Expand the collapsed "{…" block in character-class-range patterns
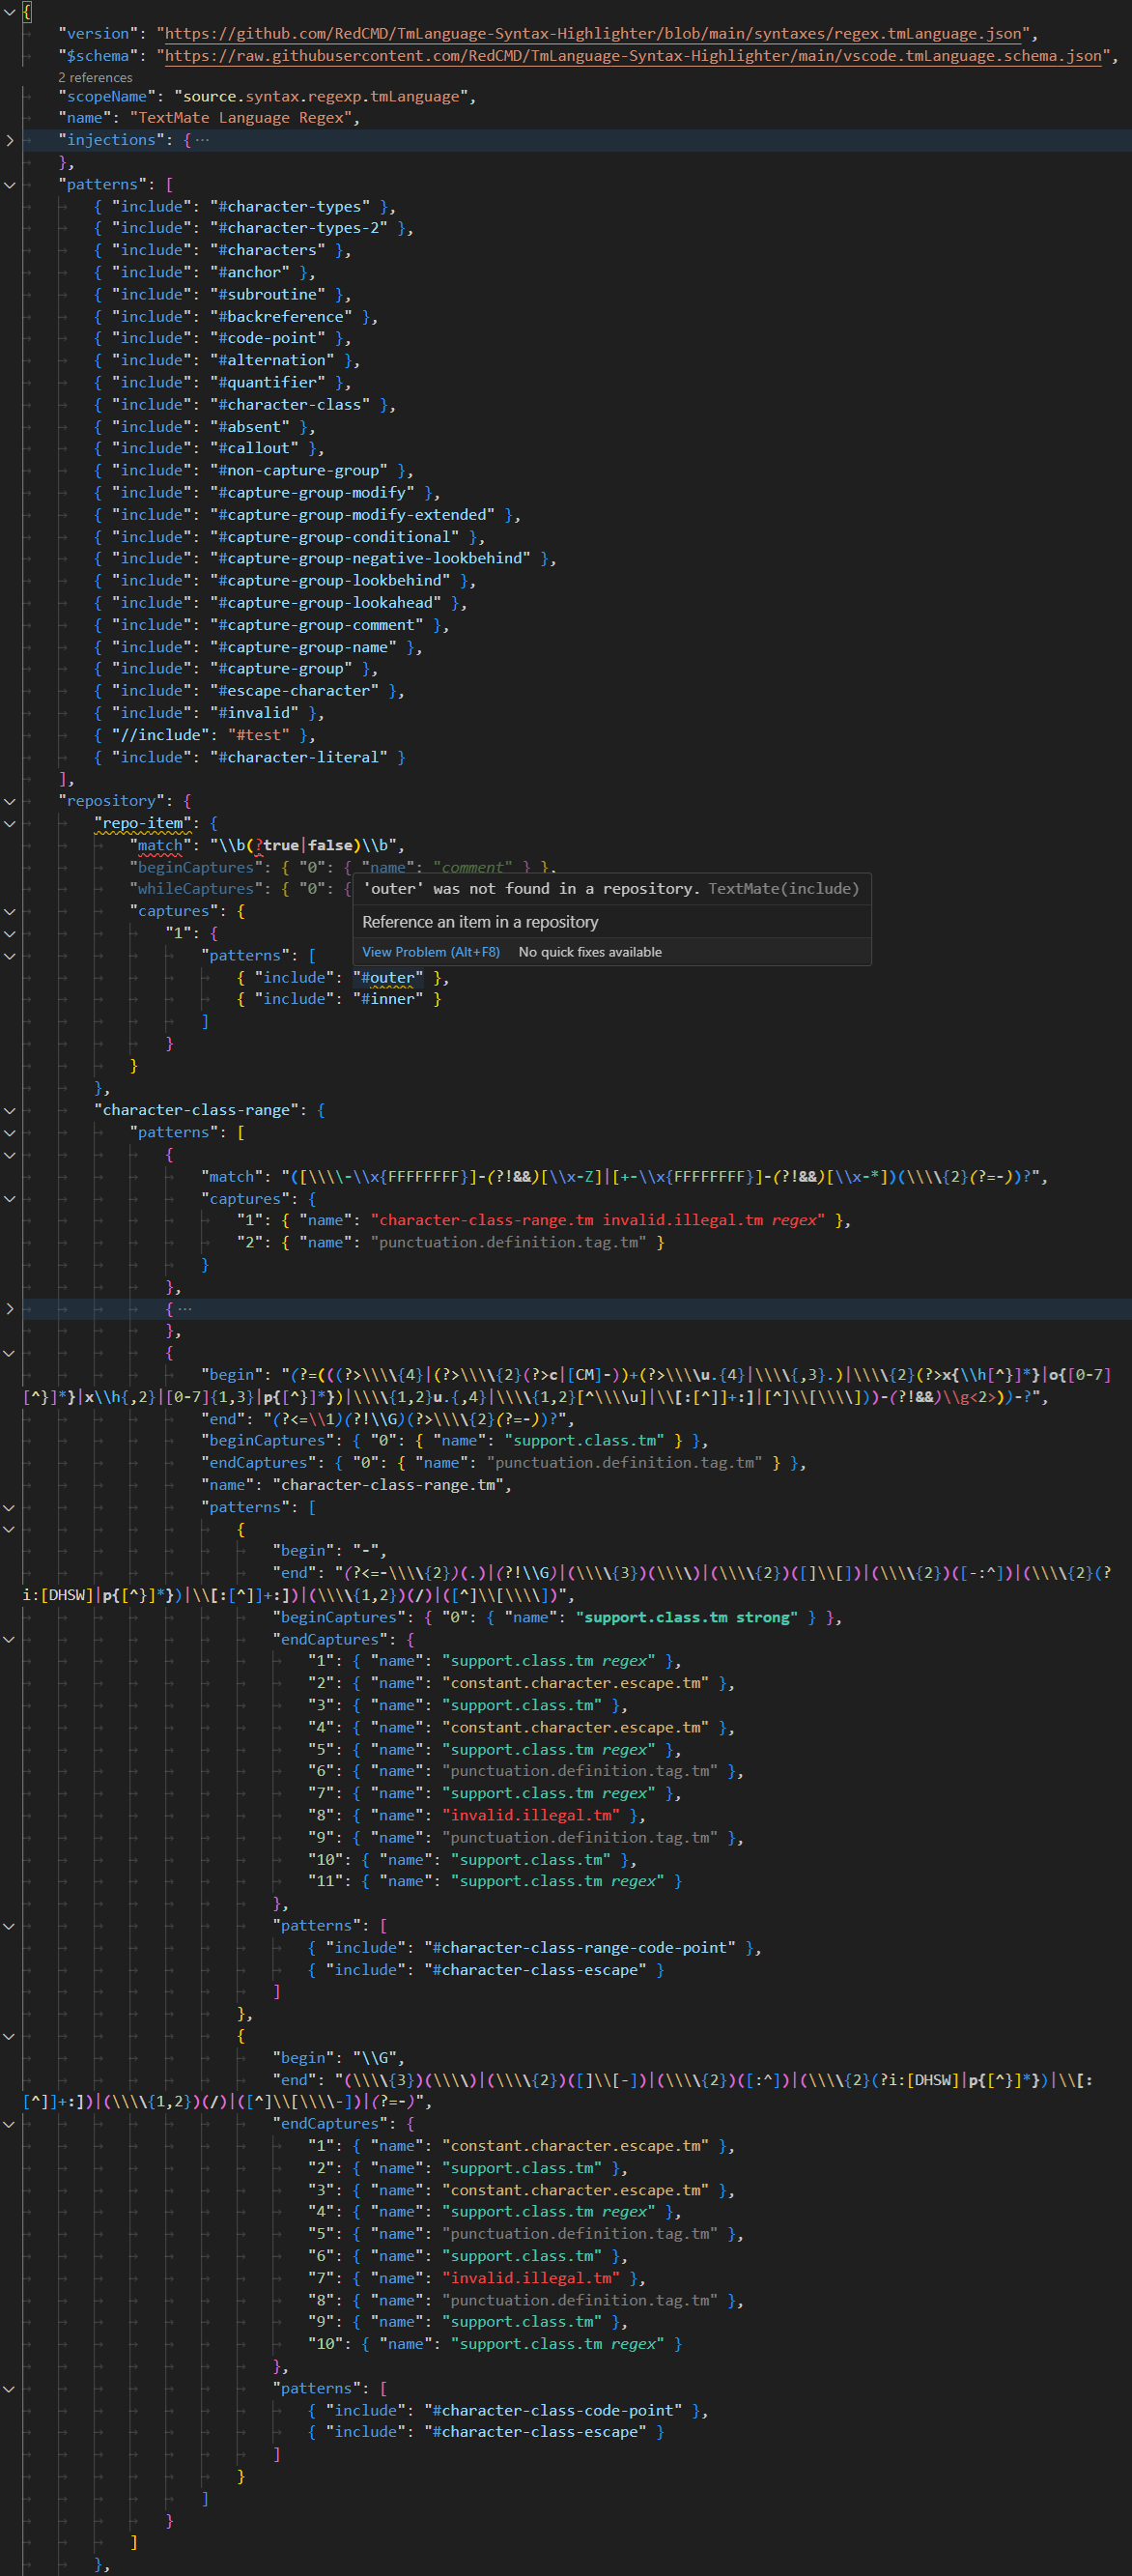 (10, 1308)
